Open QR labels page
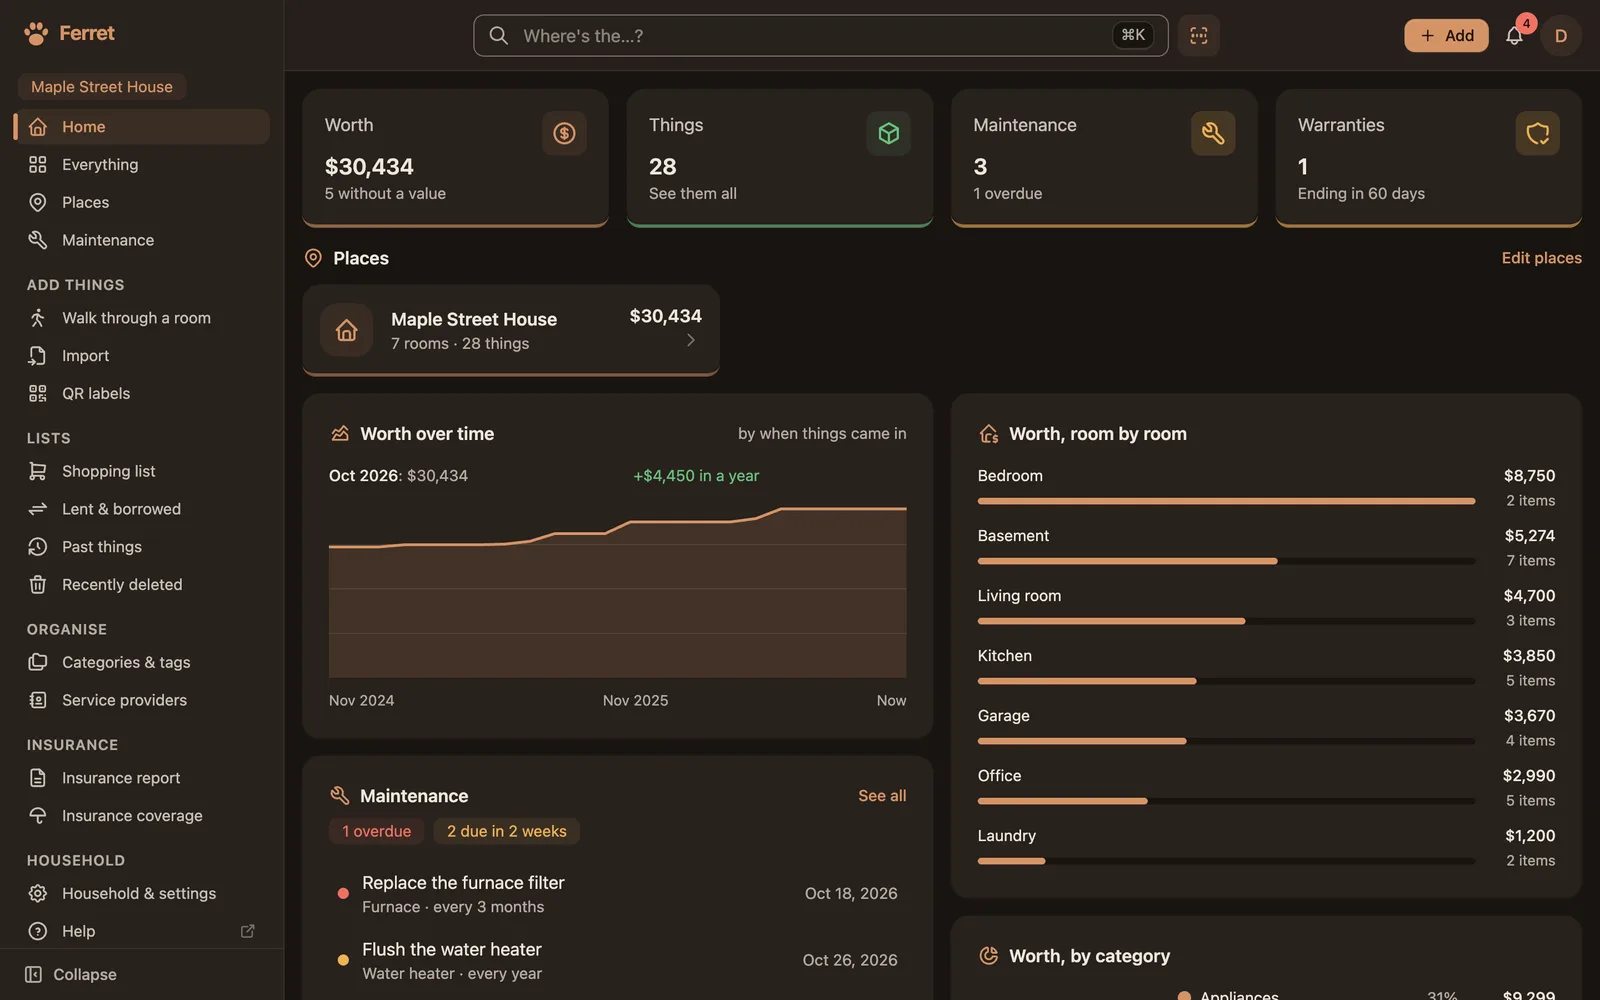1600x1000 pixels. [x=142, y=394]
